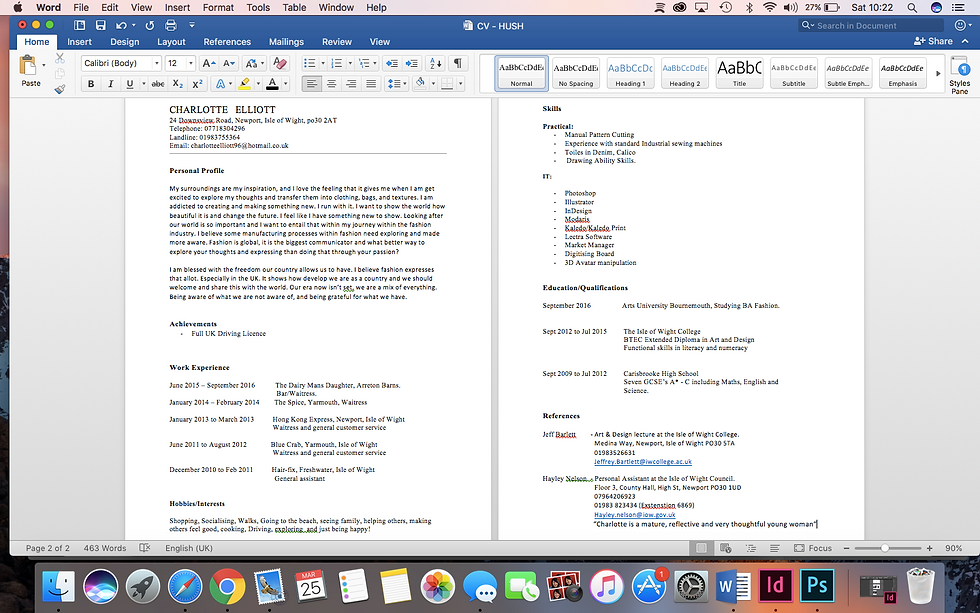This screenshot has width=980, height=613.
Task: Click the Paste clipboard icon
Action: coord(28,66)
